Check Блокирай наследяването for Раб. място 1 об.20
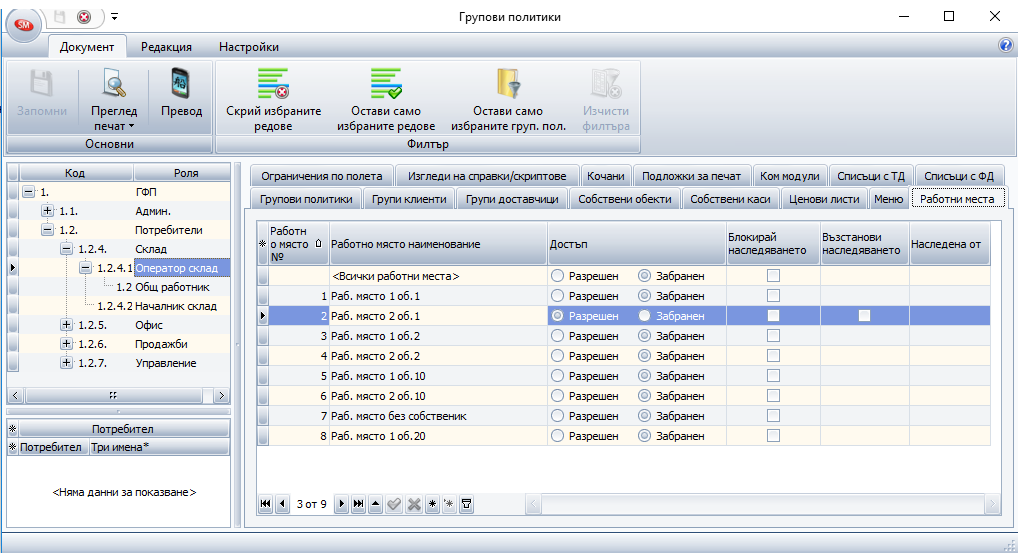Screen dimensions: 1018x553 click(773, 436)
